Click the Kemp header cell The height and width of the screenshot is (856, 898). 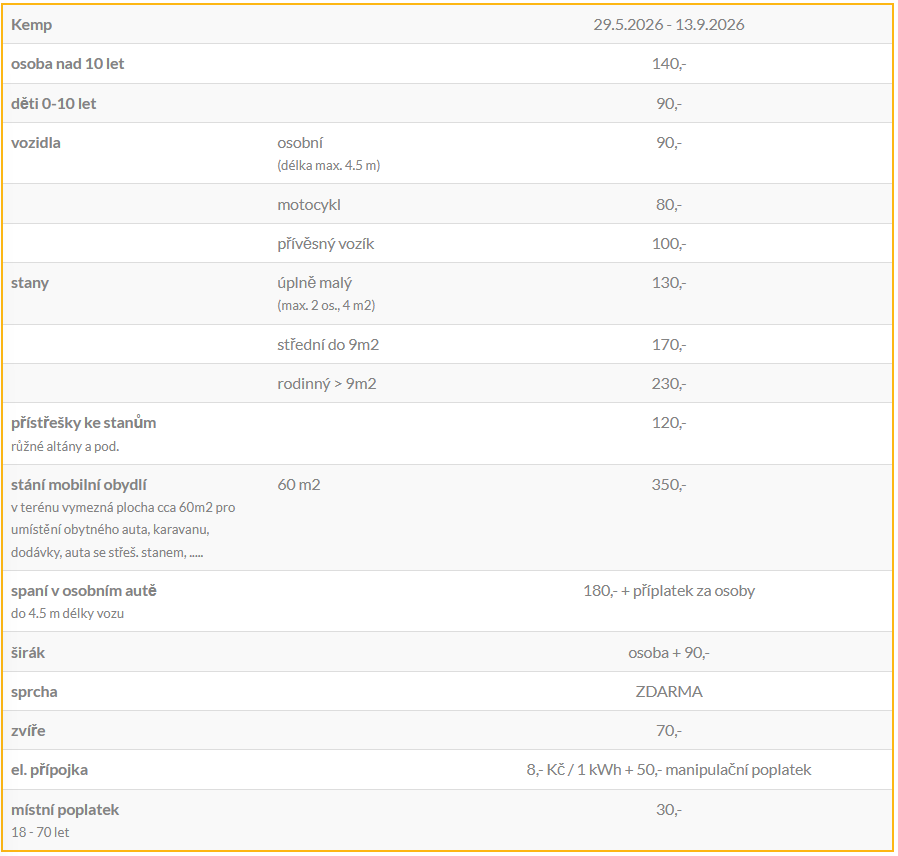32,25
